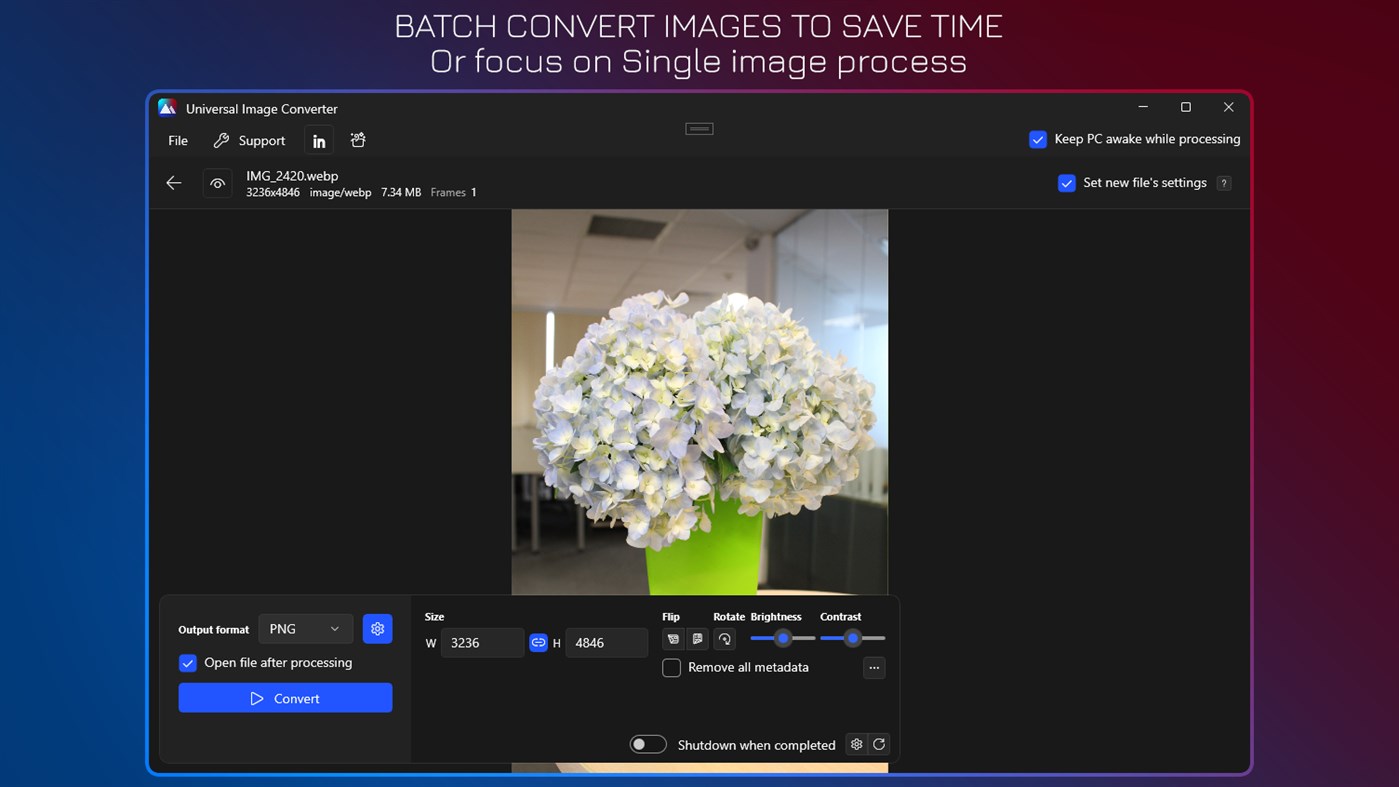
Task: Open the preview with the eye icon
Action: (217, 183)
